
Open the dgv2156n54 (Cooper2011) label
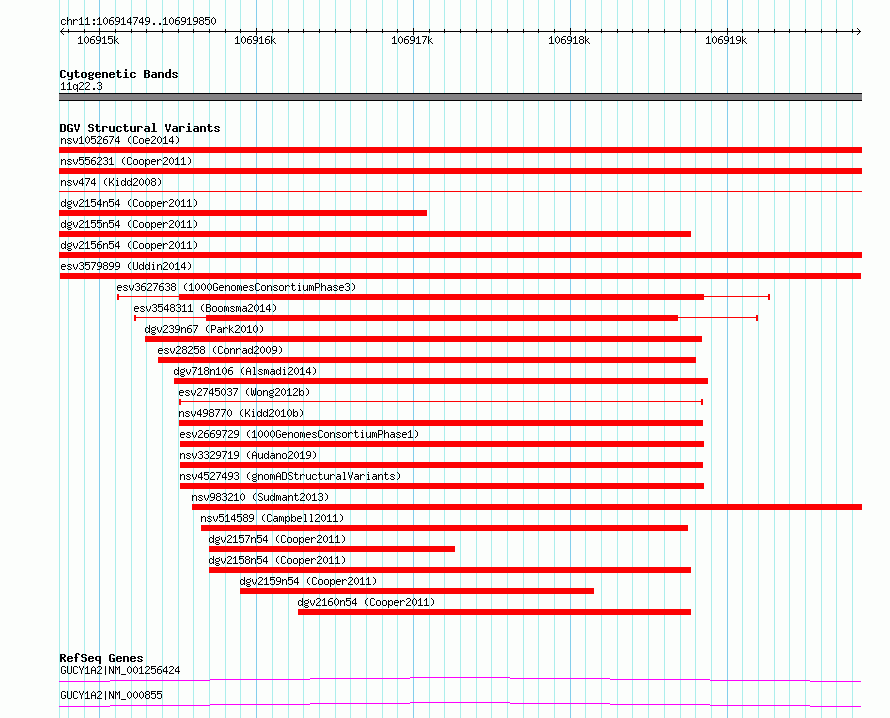pos(129,245)
